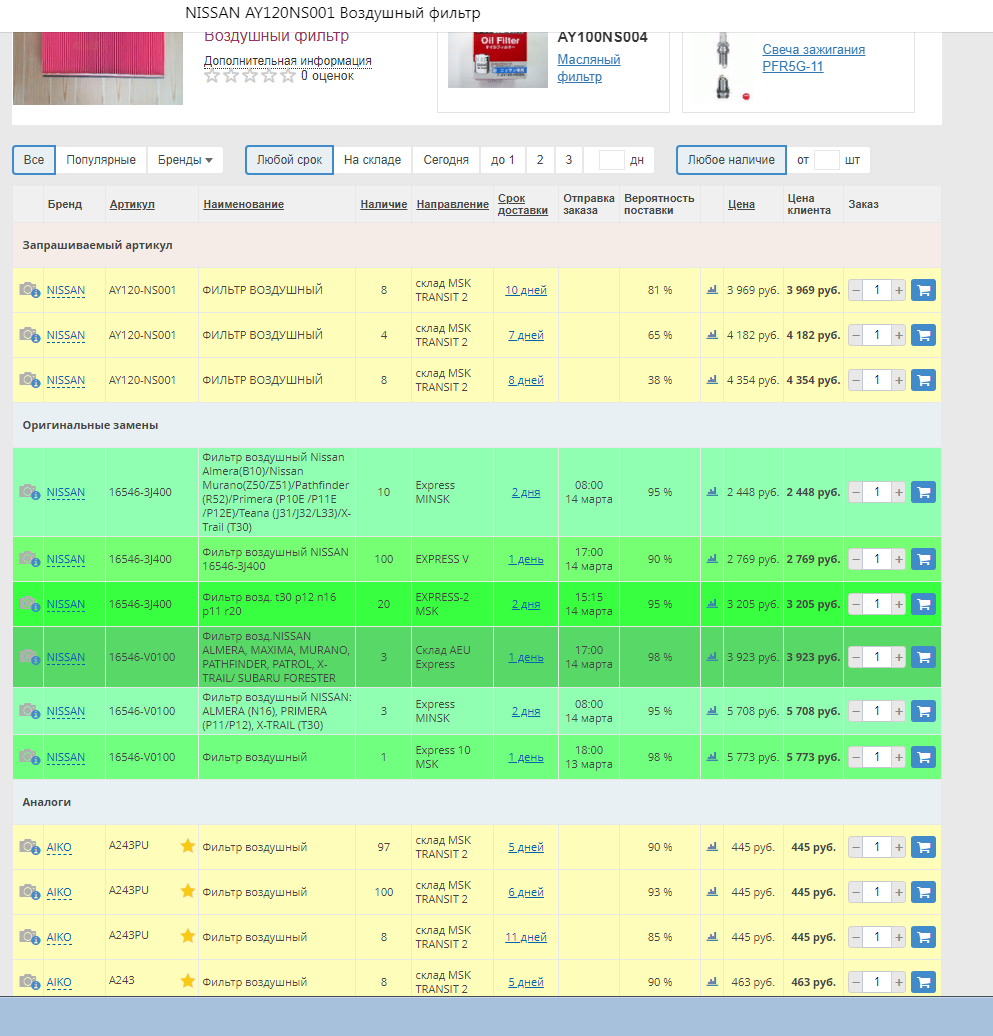Add AIKO A243PU 5 дней item to cart
The width and height of the screenshot is (993, 1036).
tap(923, 847)
